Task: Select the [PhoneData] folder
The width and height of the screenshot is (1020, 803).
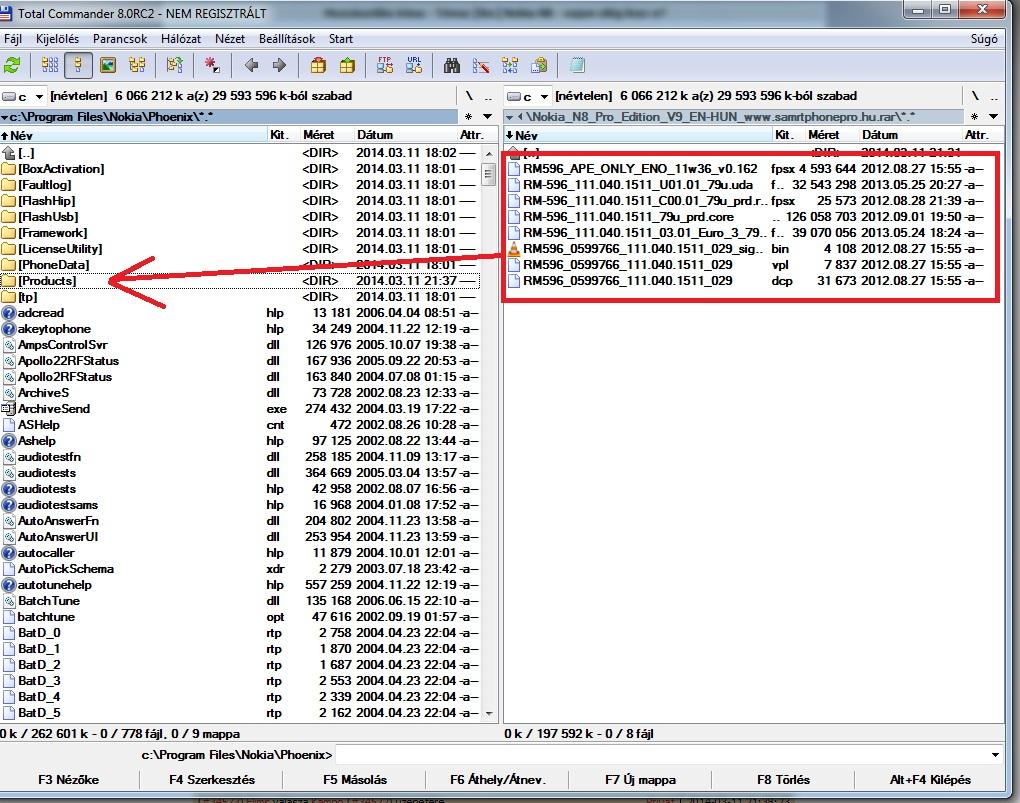Action: 239,265
